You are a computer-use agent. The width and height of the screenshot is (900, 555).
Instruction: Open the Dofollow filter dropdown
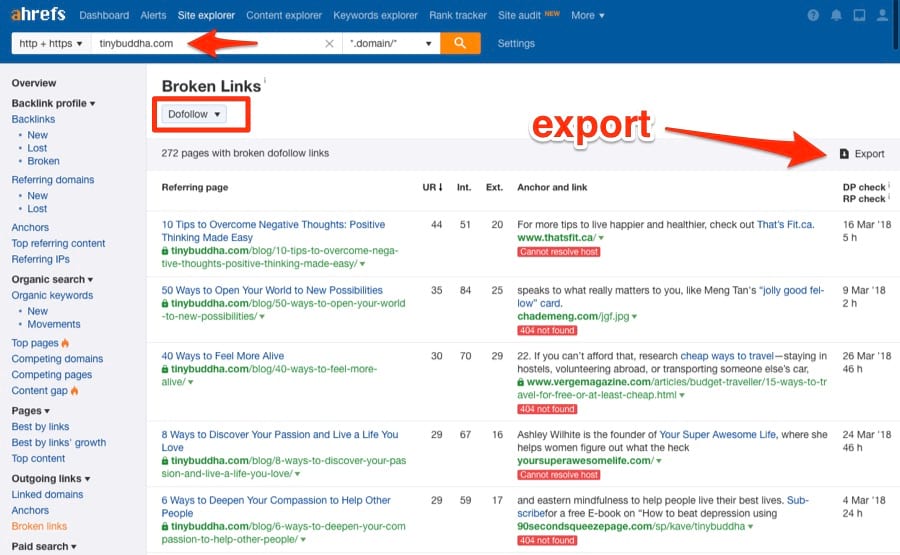click(x=194, y=114)
